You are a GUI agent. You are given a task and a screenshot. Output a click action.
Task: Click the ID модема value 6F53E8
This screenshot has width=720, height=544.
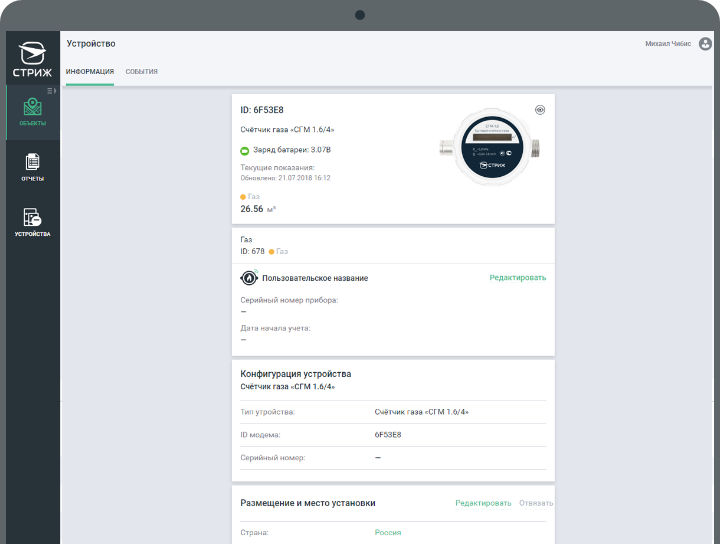(x=388, y=435)
